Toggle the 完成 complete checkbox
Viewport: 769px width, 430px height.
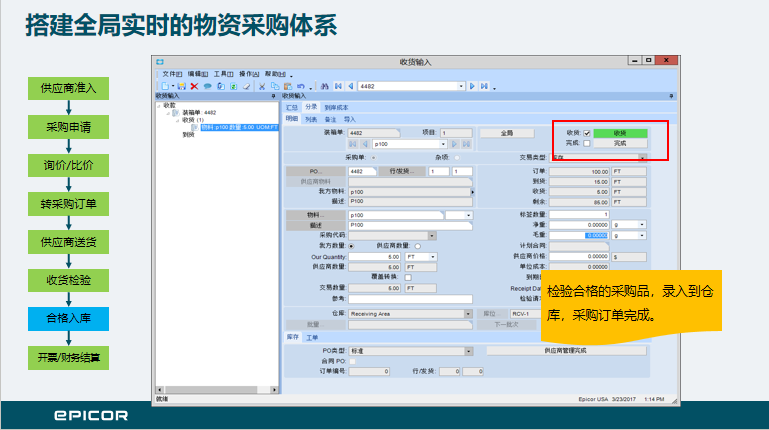(x=587, y=144)
